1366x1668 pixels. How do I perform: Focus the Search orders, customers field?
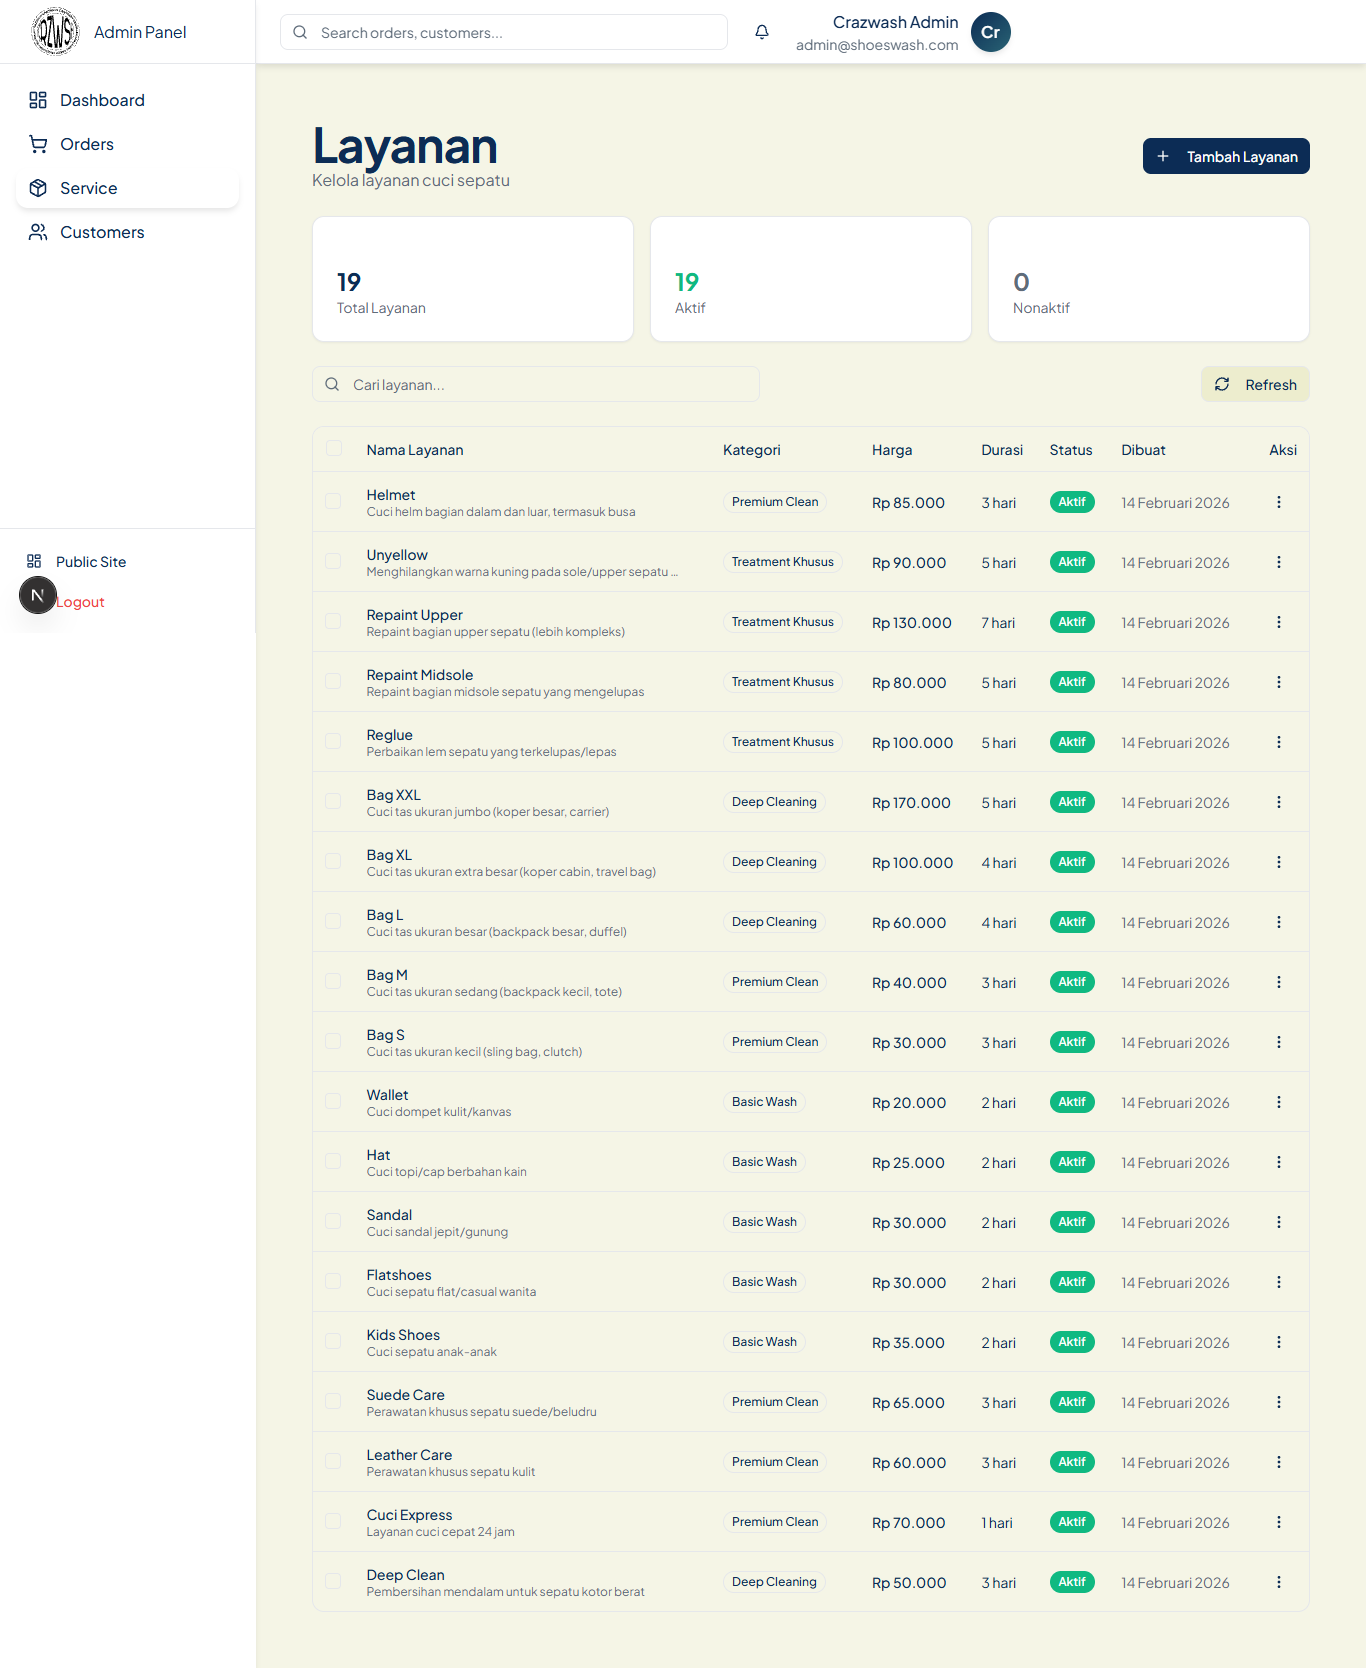(504, 32)
